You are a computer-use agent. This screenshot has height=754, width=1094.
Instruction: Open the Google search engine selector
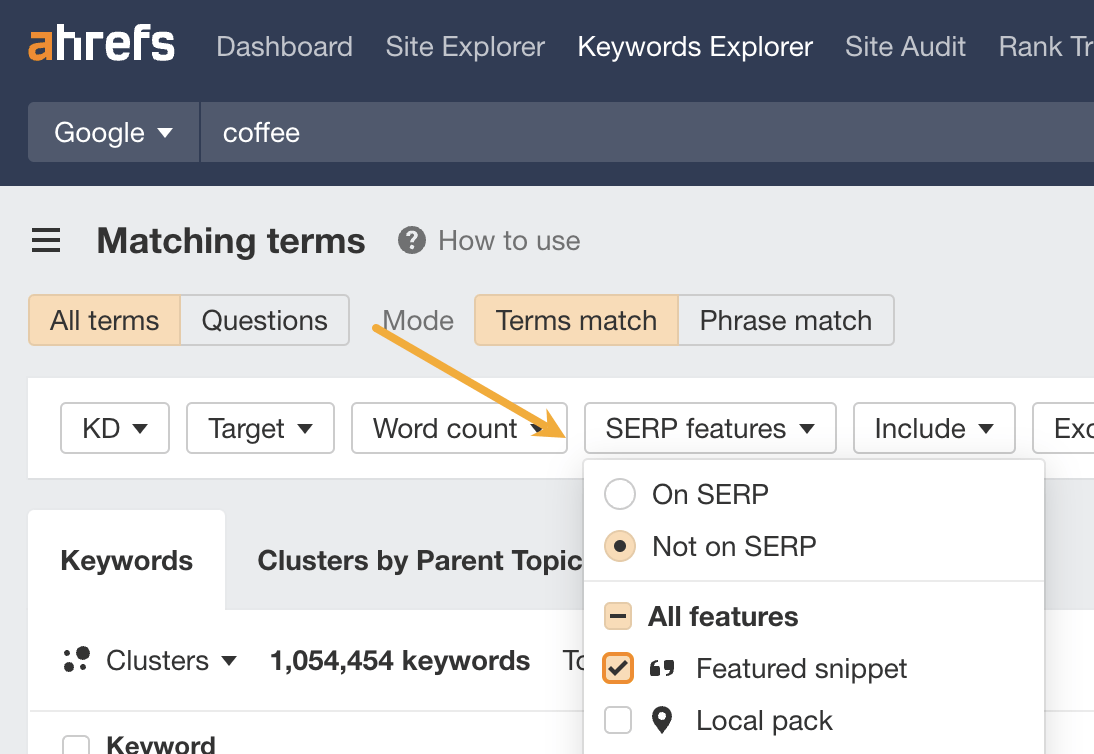click(x=112, y=132)
